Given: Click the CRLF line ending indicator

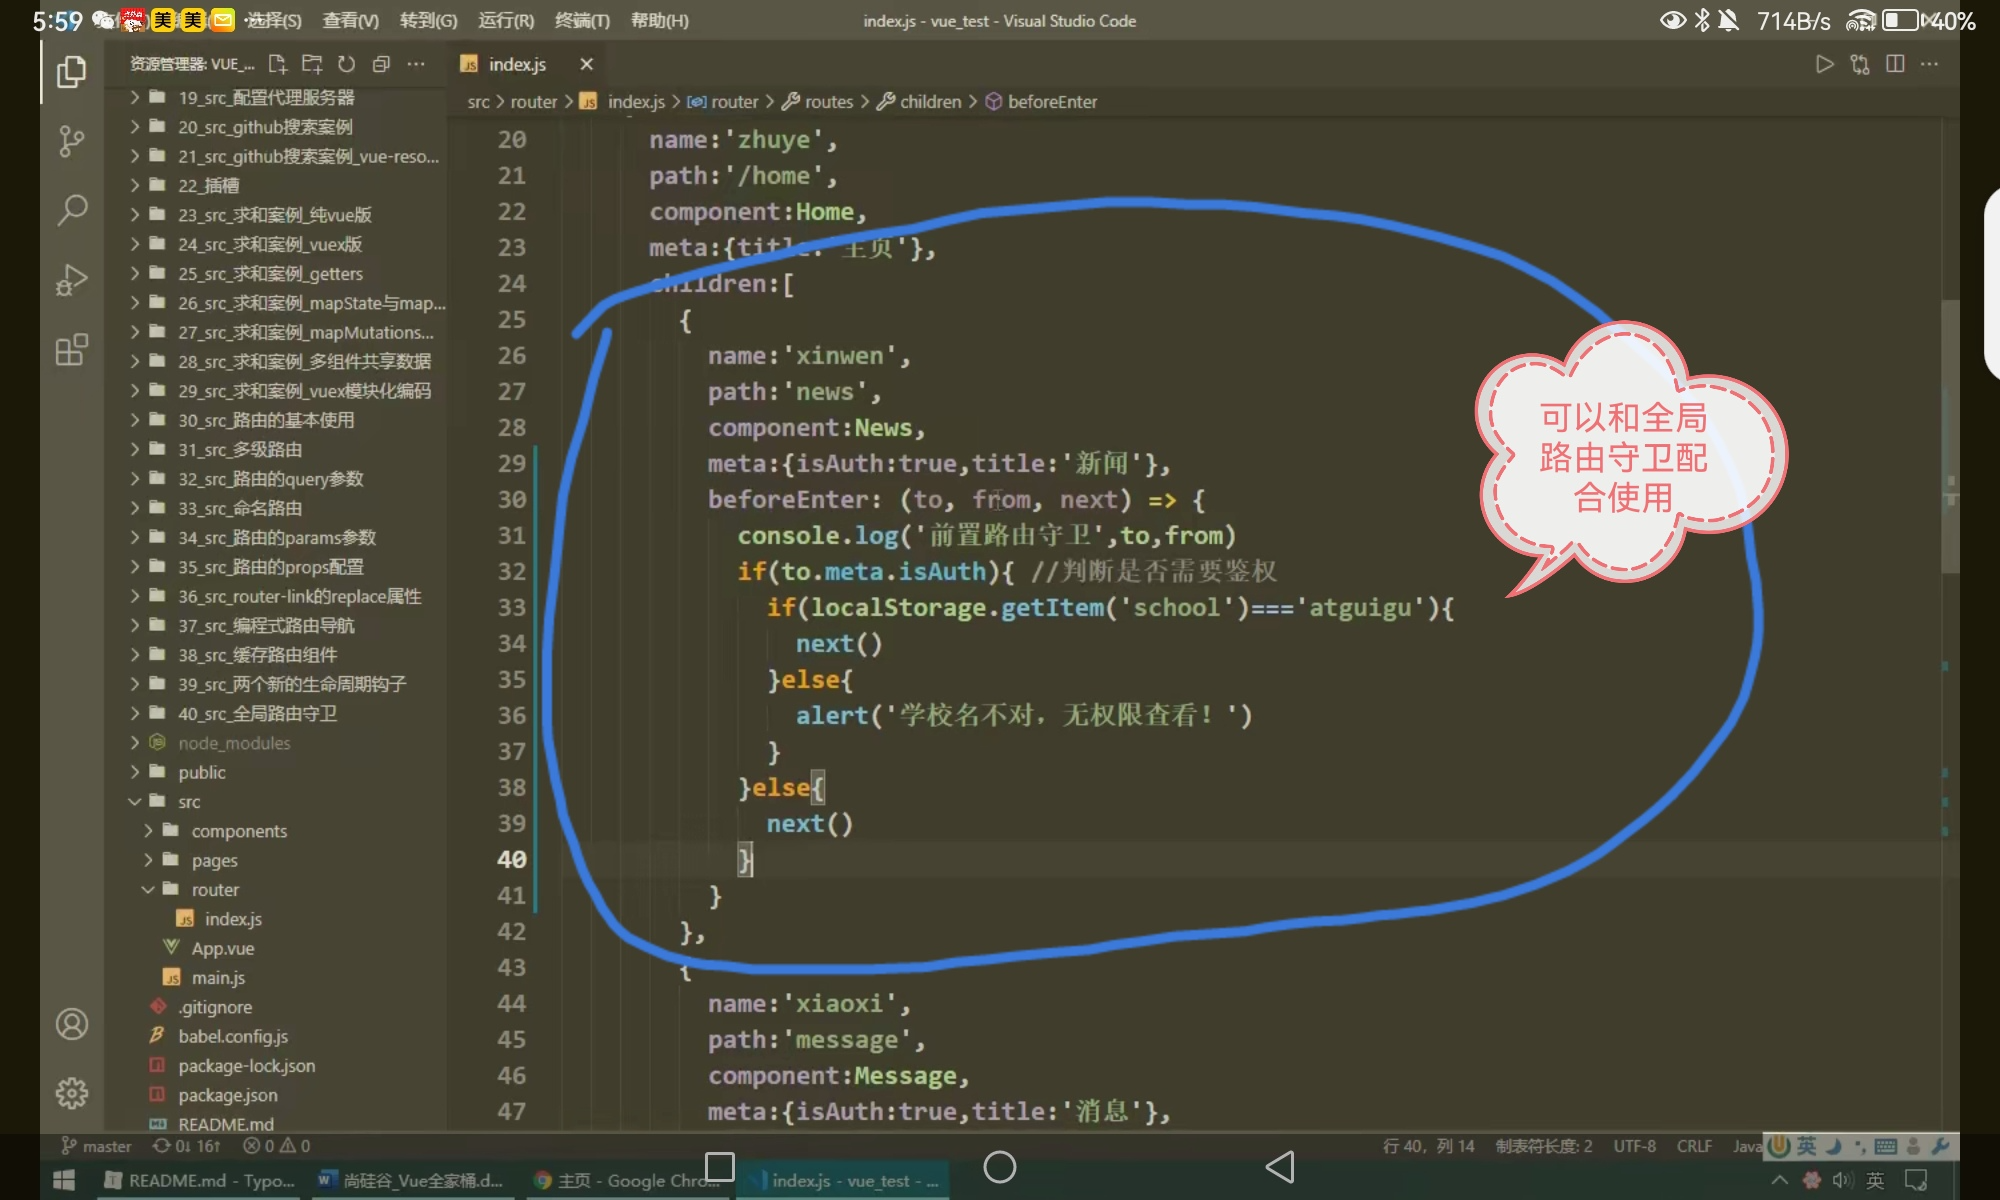Looking at the screenshot, I should tap(1693, 1146).
